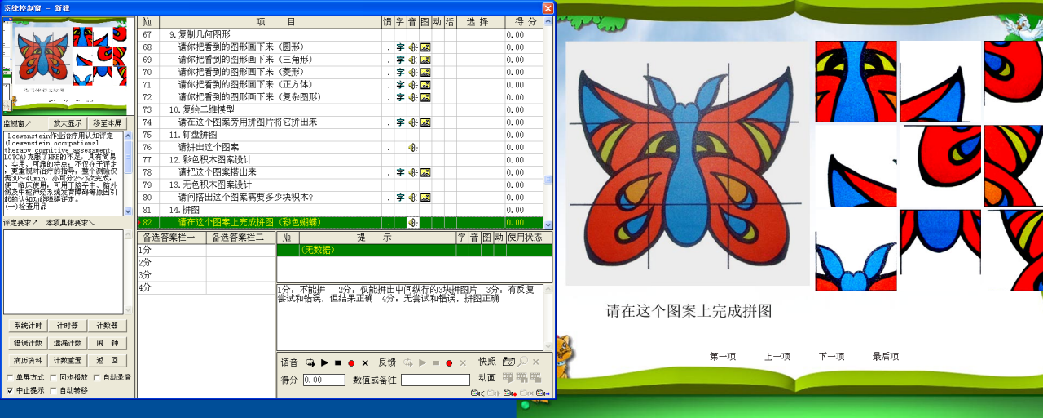This screenshot has height=418, width=1044.
Task: Click the 语音 loop playback icon
Action: pyautogui.click(x=310, y=363)
